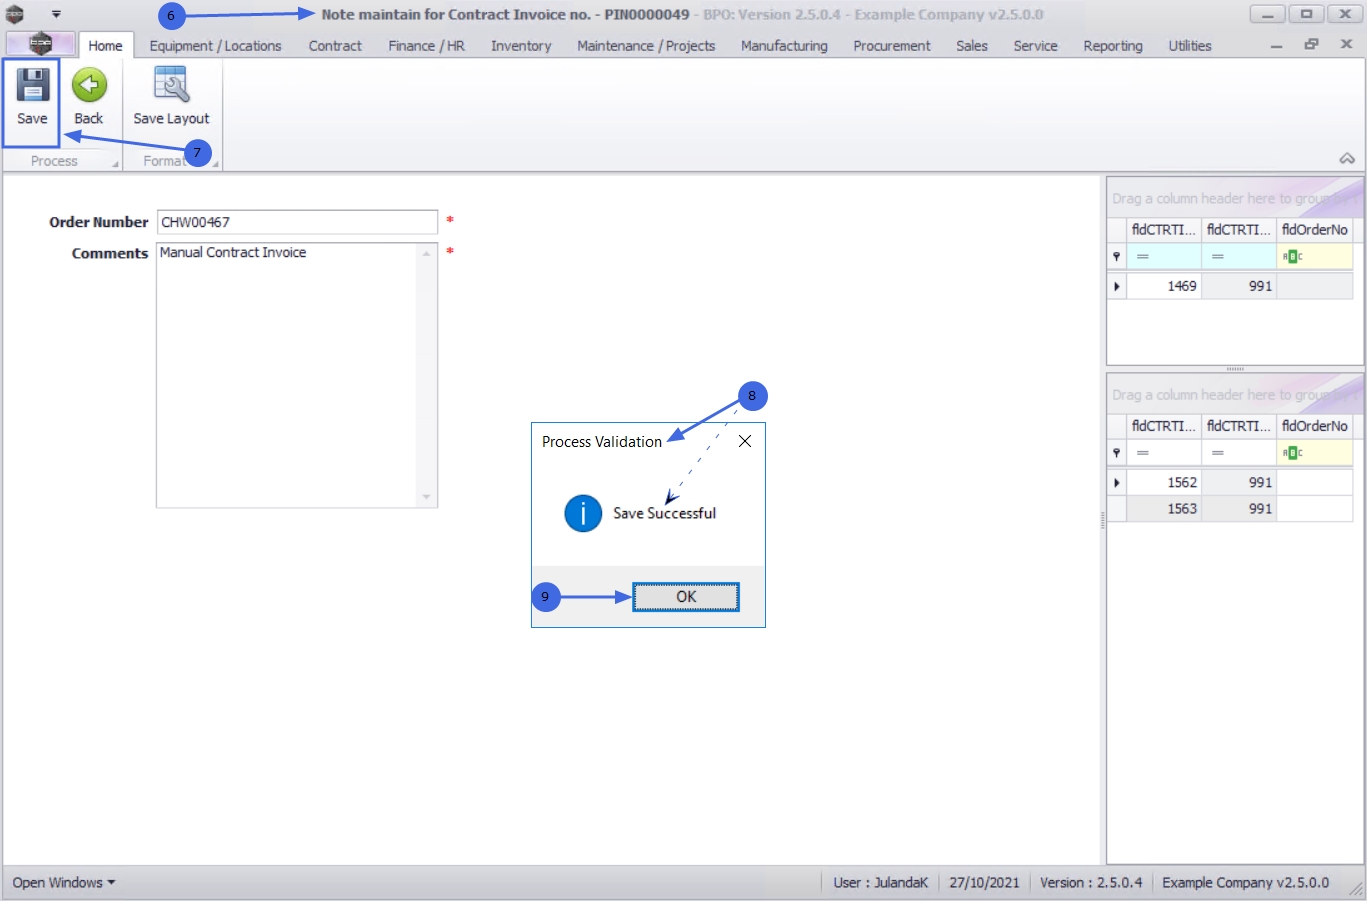This screenshot has width=1367, height=901.
Task: Click OK in the Process Validation dialog
Action: [x=686, y=597]
